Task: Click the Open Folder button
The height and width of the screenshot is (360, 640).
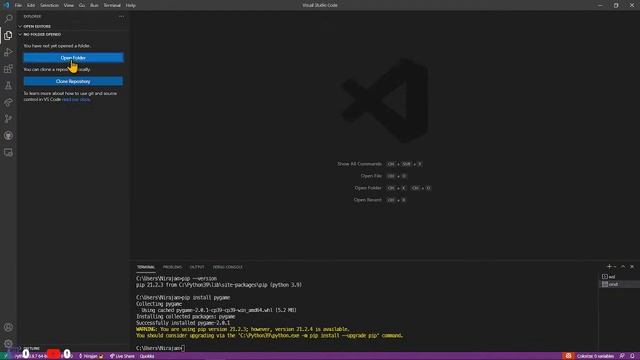Action: click(x=73, y=58)
